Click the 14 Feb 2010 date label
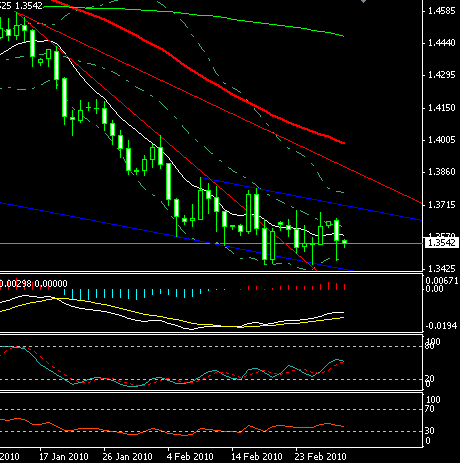The width and height of the screenshot is (460, 463). (x=256, y=456)
